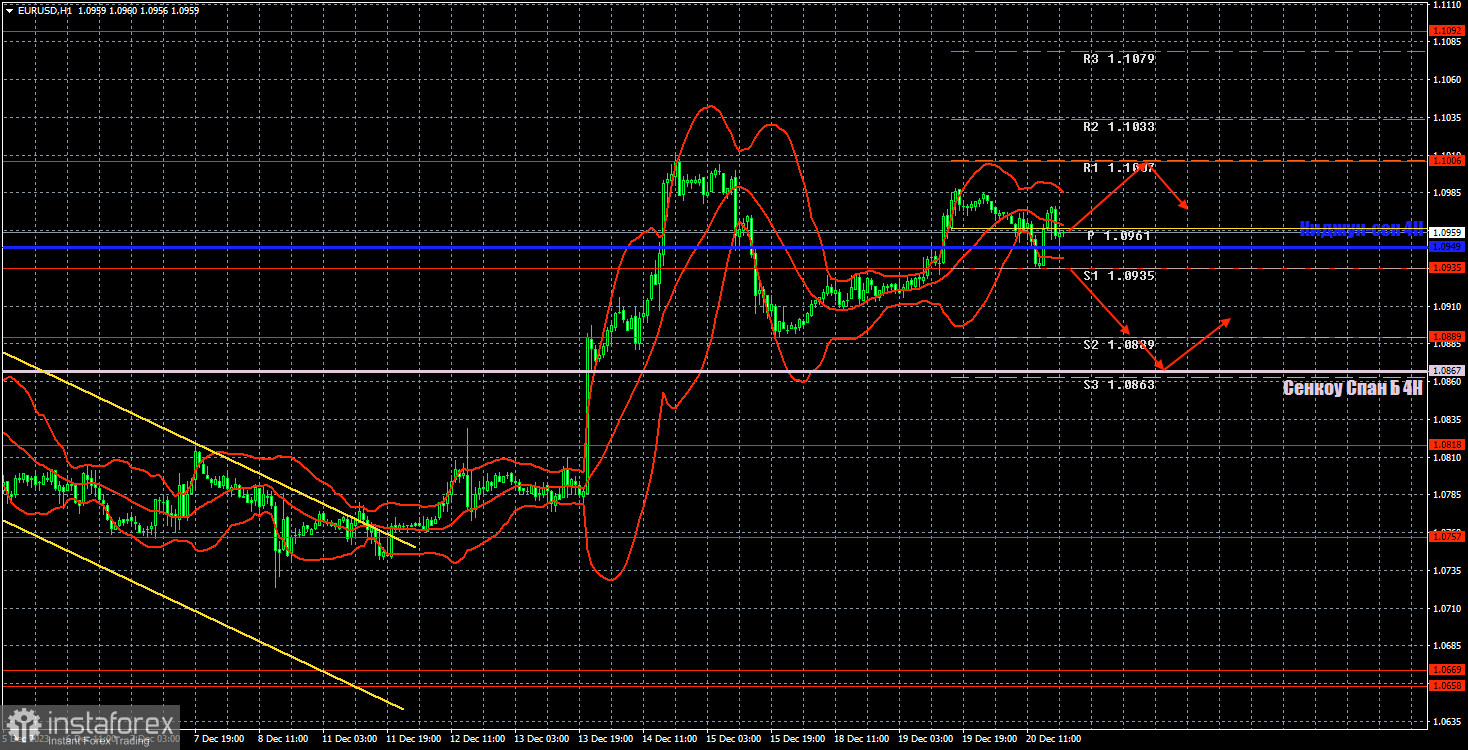Open the chart menu arrow beside EURUSD,H1

point(9,10)
